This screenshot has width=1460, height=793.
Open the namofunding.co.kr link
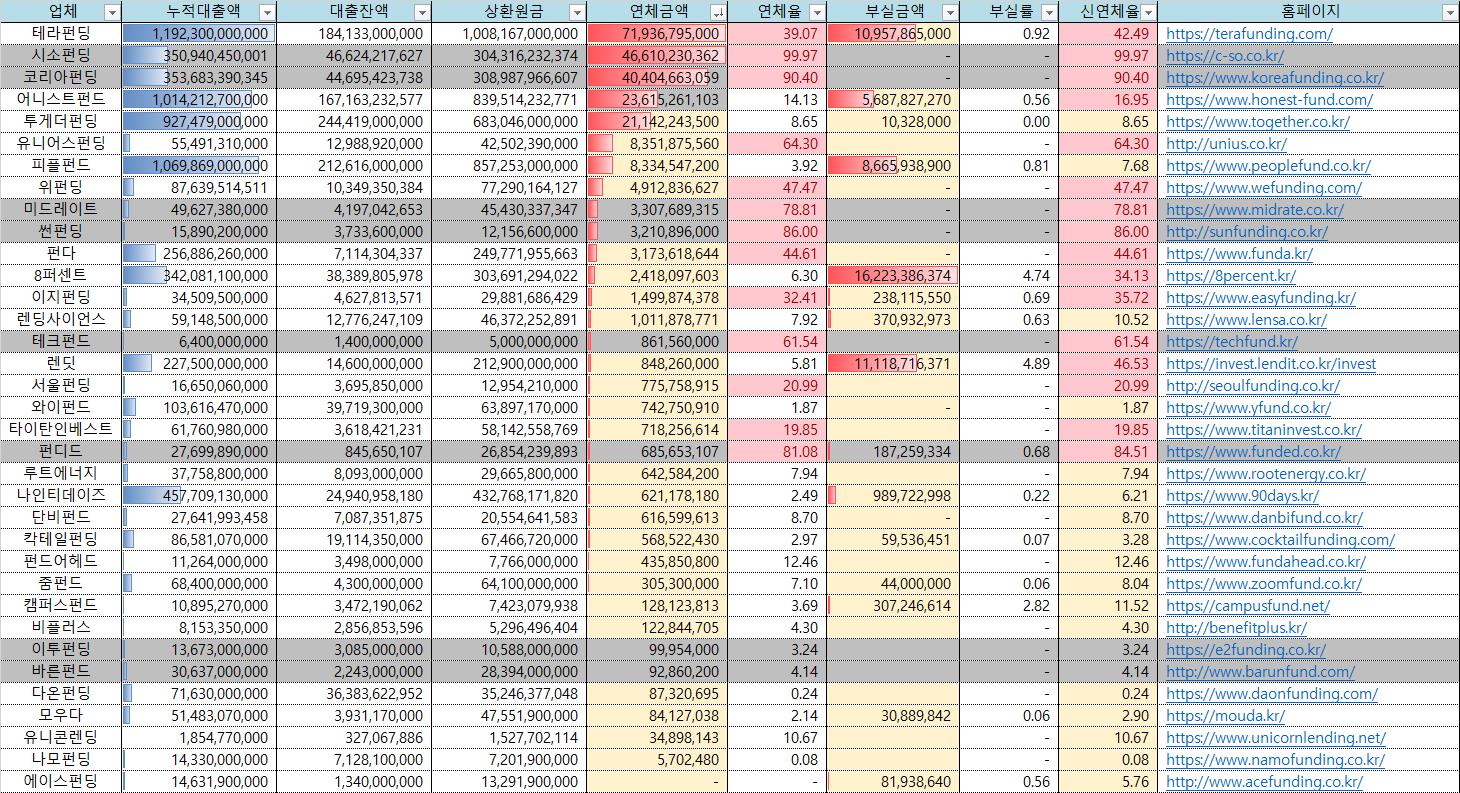tap(1275, 760)
